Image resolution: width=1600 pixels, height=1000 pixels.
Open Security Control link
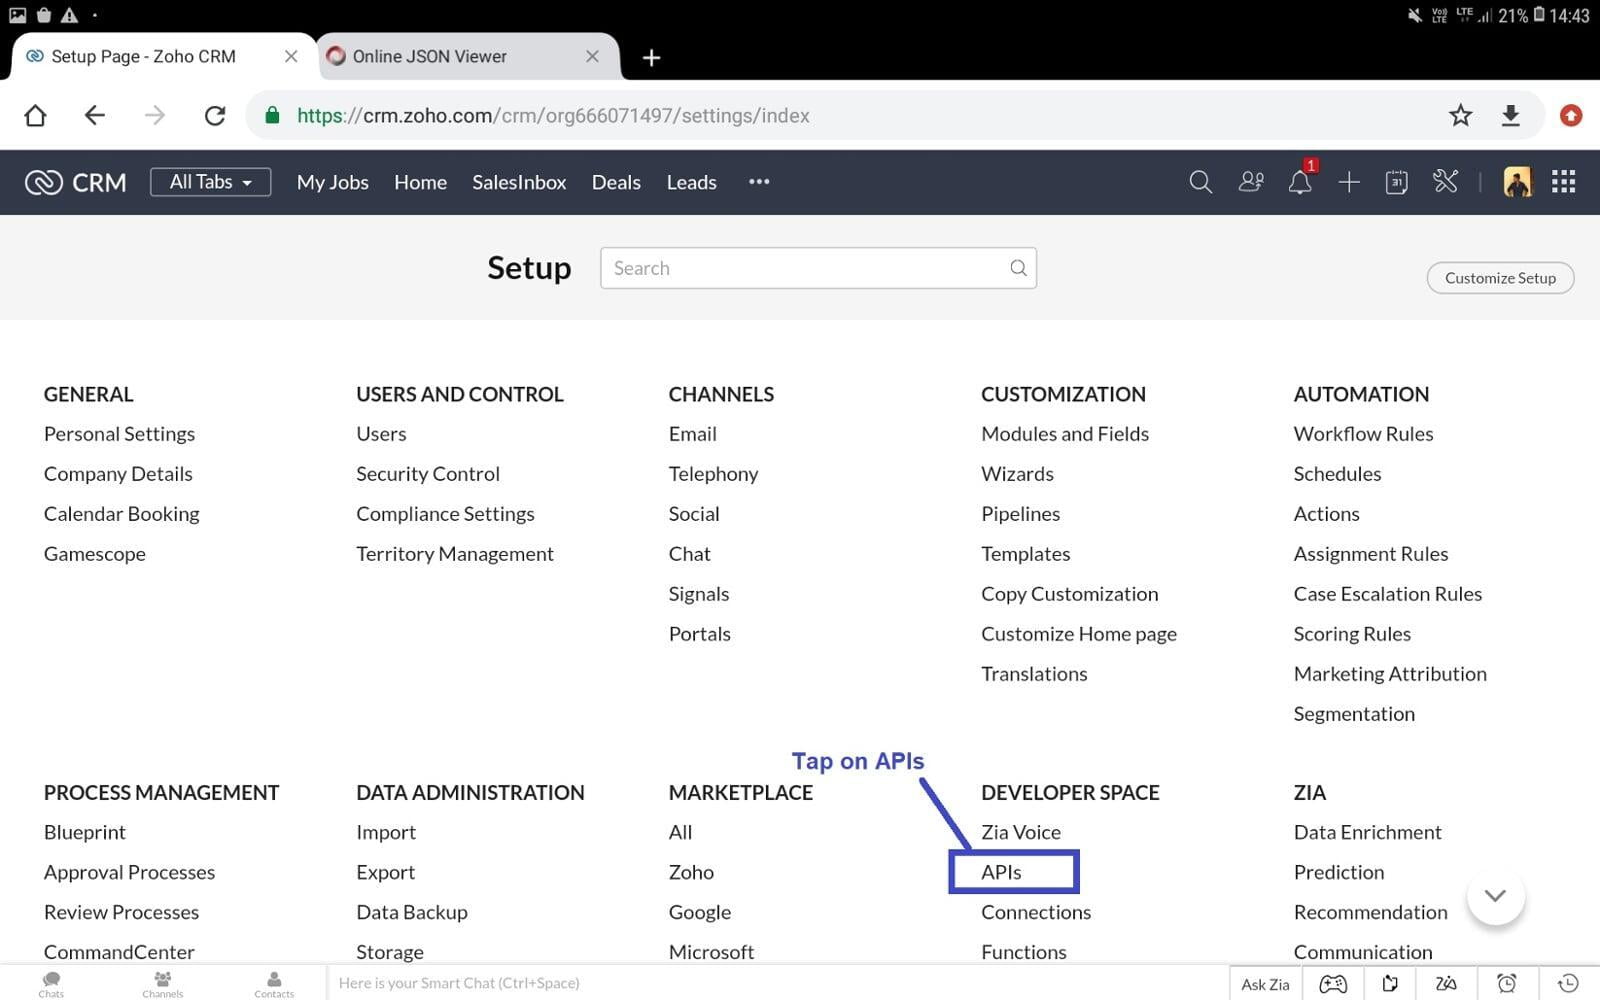[x=428, y=474]
